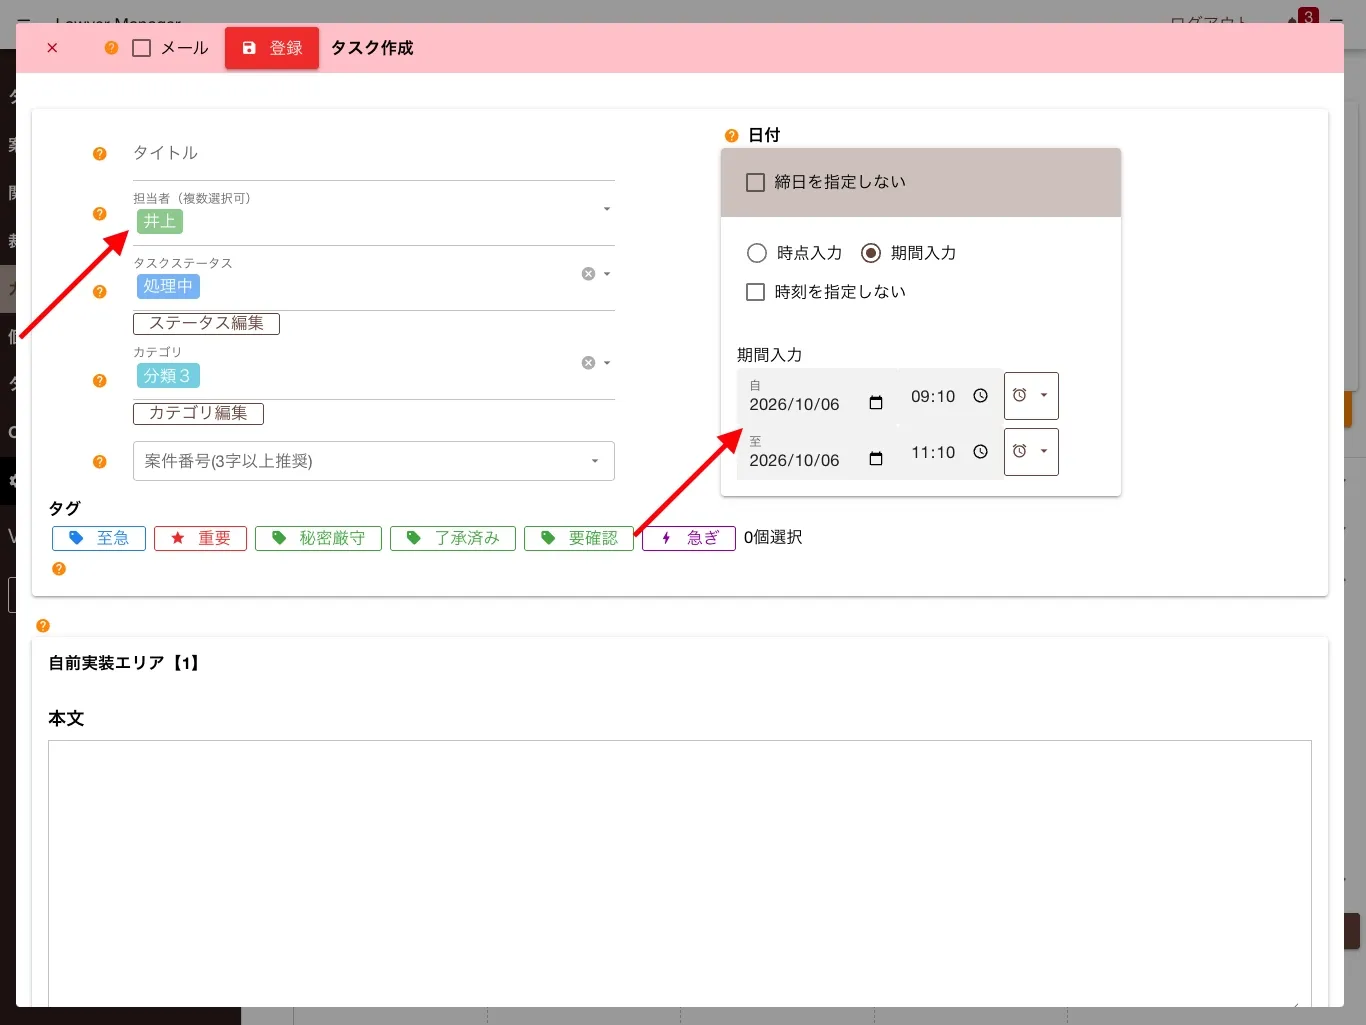Click the 井上 assignee chip
This screenshot has height=1025, width=1366.
(x=160, y=222)
